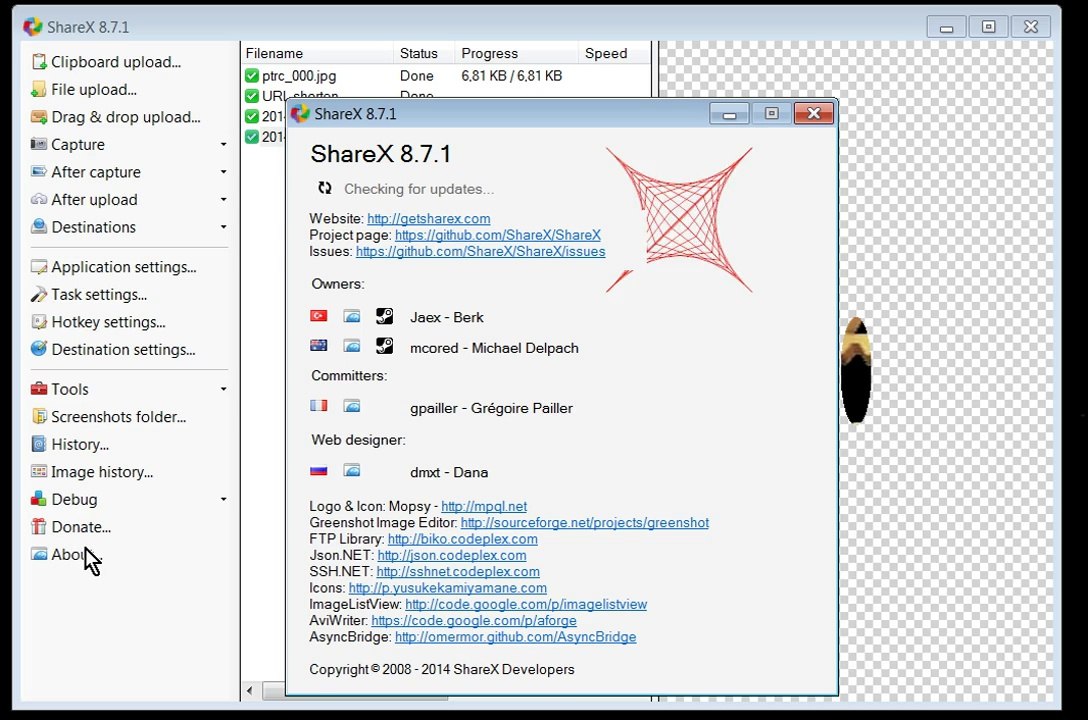Click the Hotkey settings icon
This screenshot has height=720, width=1088.
point(39,322)
